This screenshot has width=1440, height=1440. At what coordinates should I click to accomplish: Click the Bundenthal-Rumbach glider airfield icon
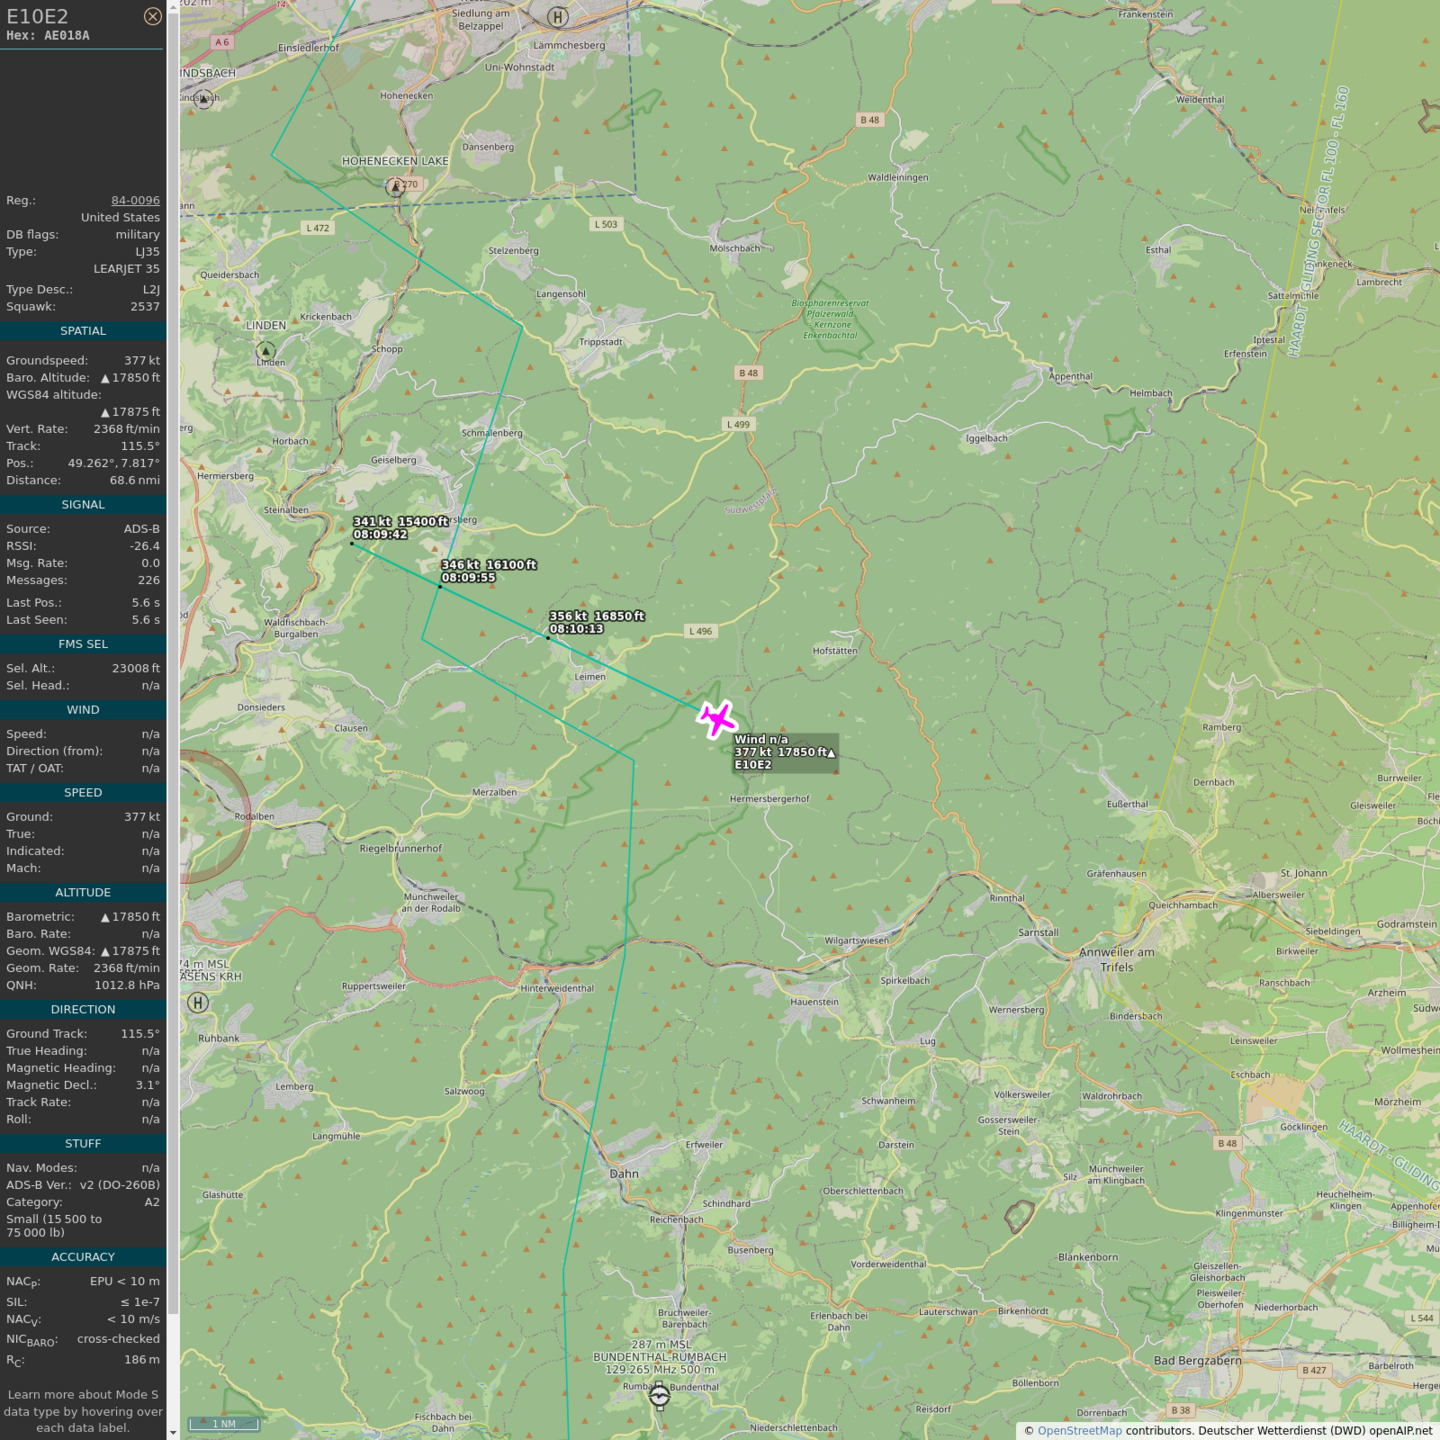pos(659,1395)
